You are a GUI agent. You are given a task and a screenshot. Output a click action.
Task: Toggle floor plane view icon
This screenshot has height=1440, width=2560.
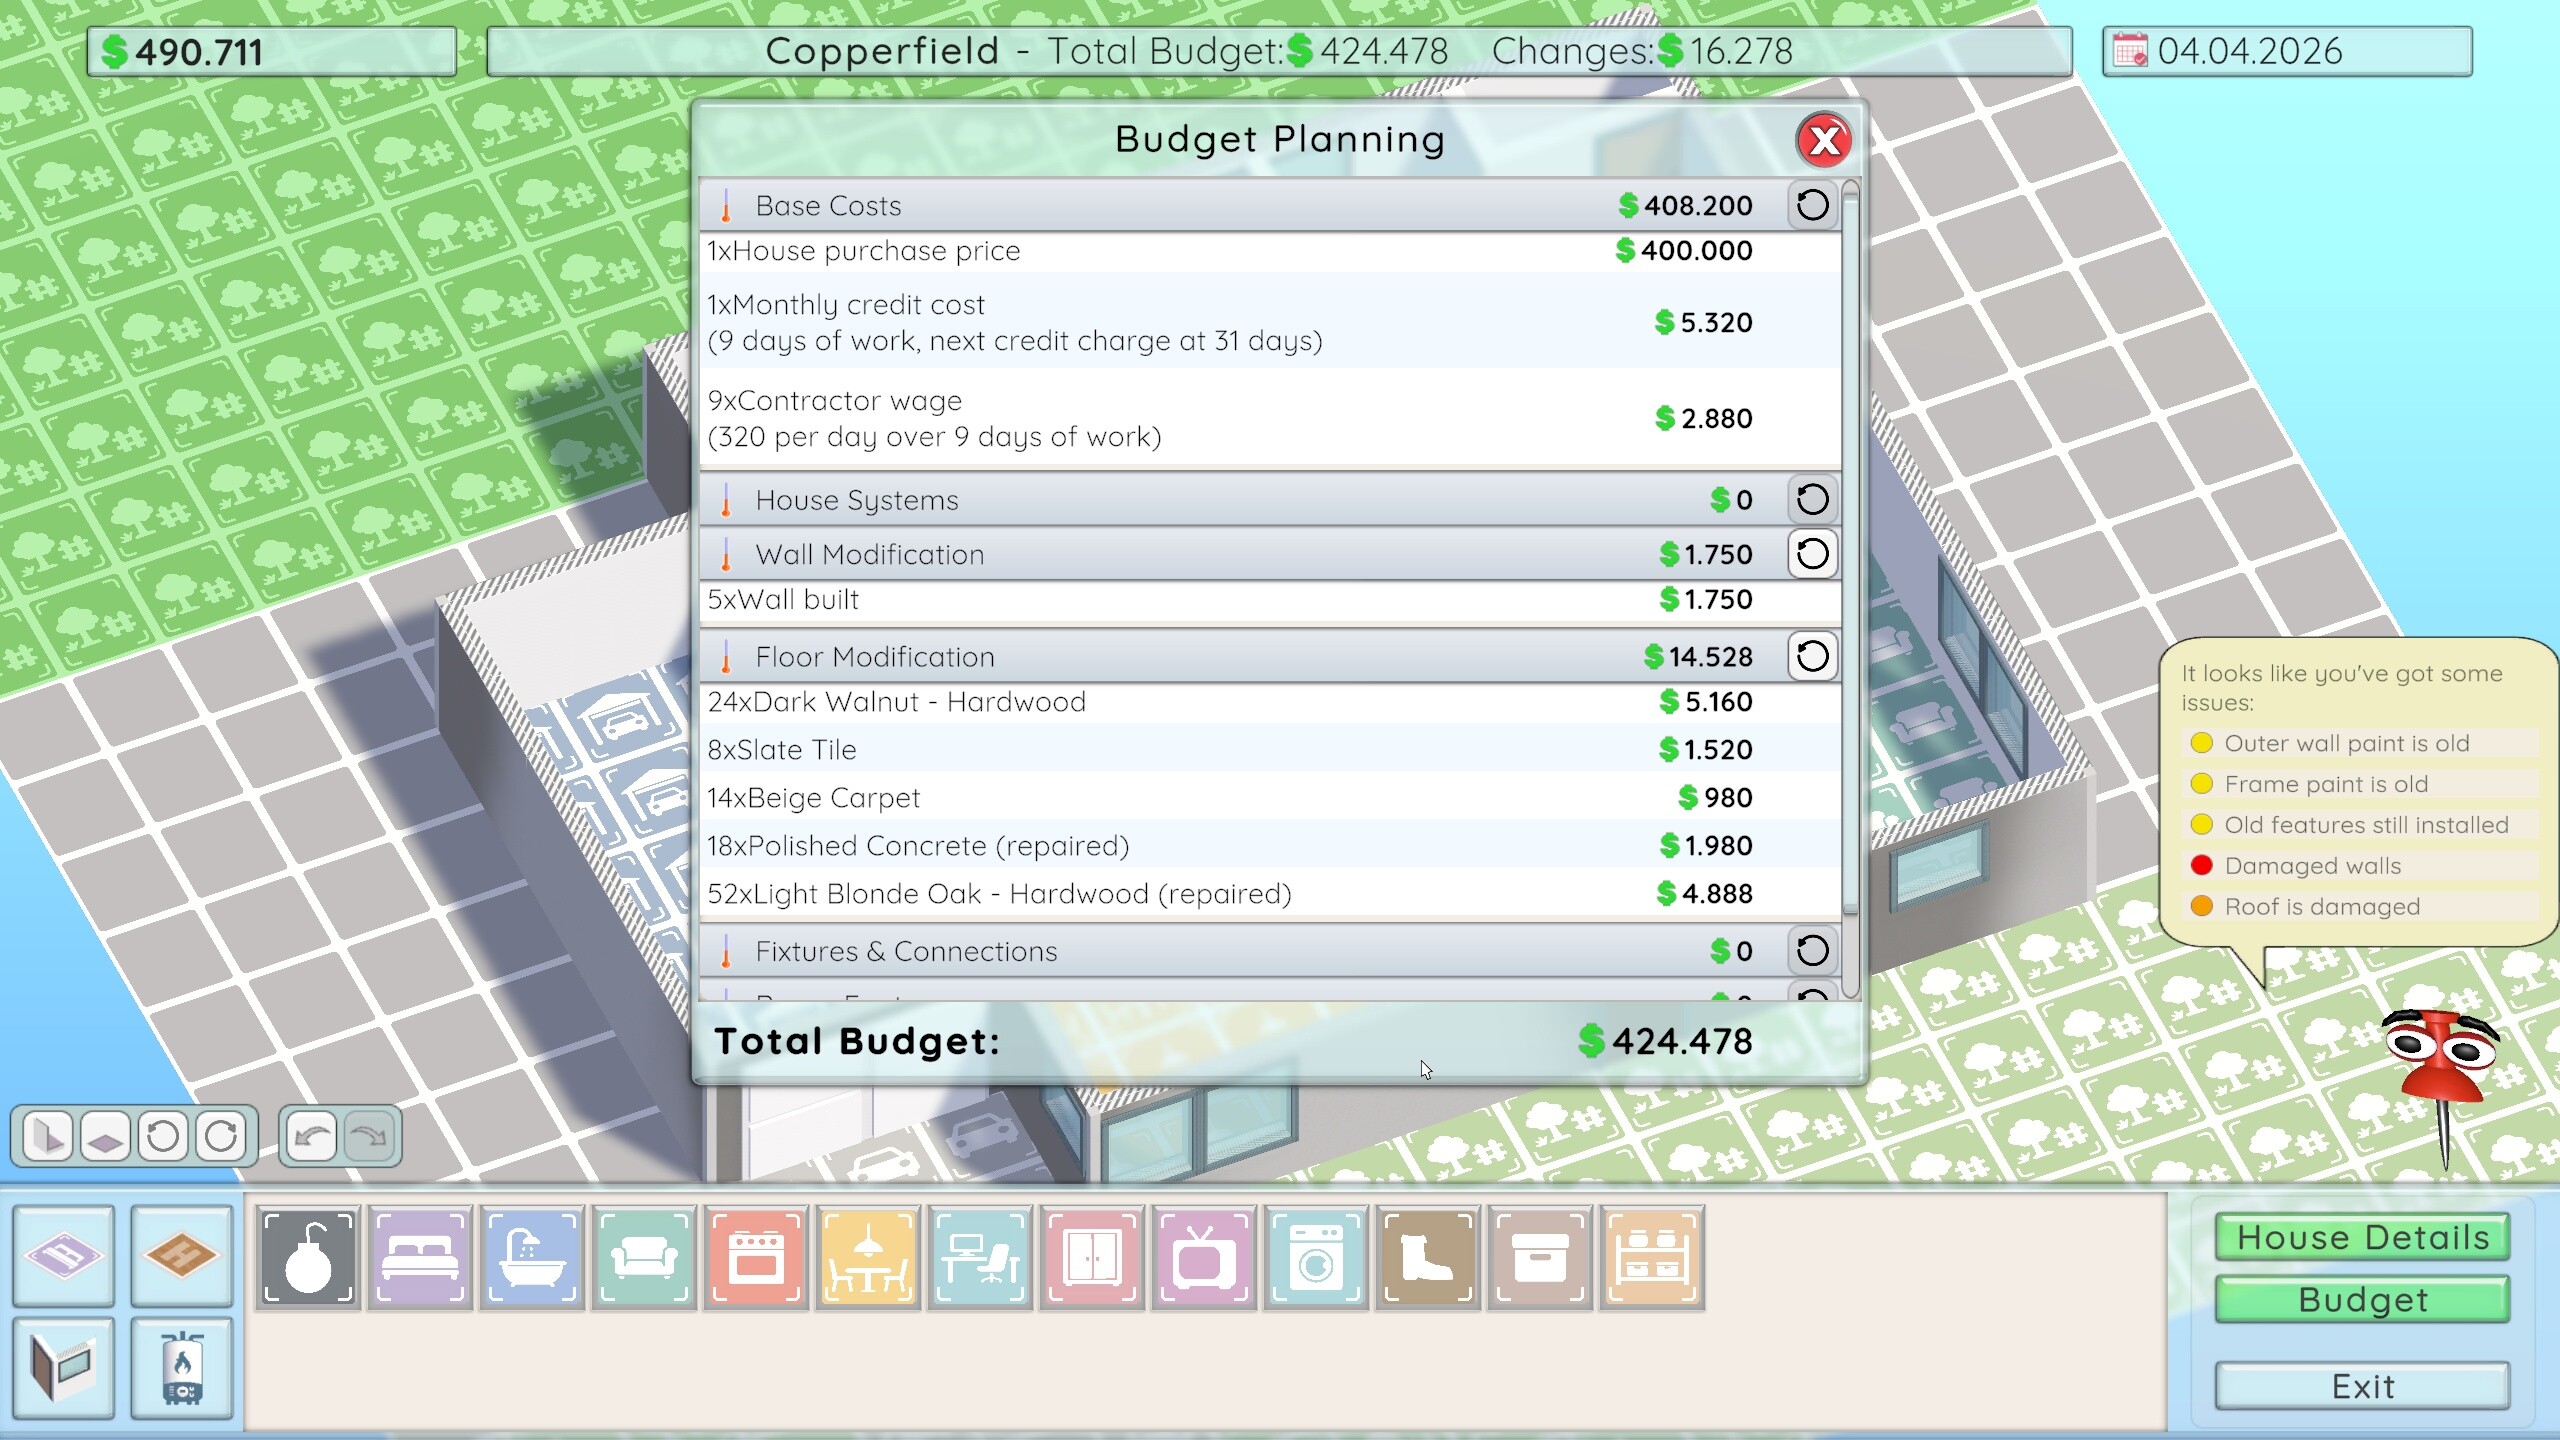point(105,1137)
